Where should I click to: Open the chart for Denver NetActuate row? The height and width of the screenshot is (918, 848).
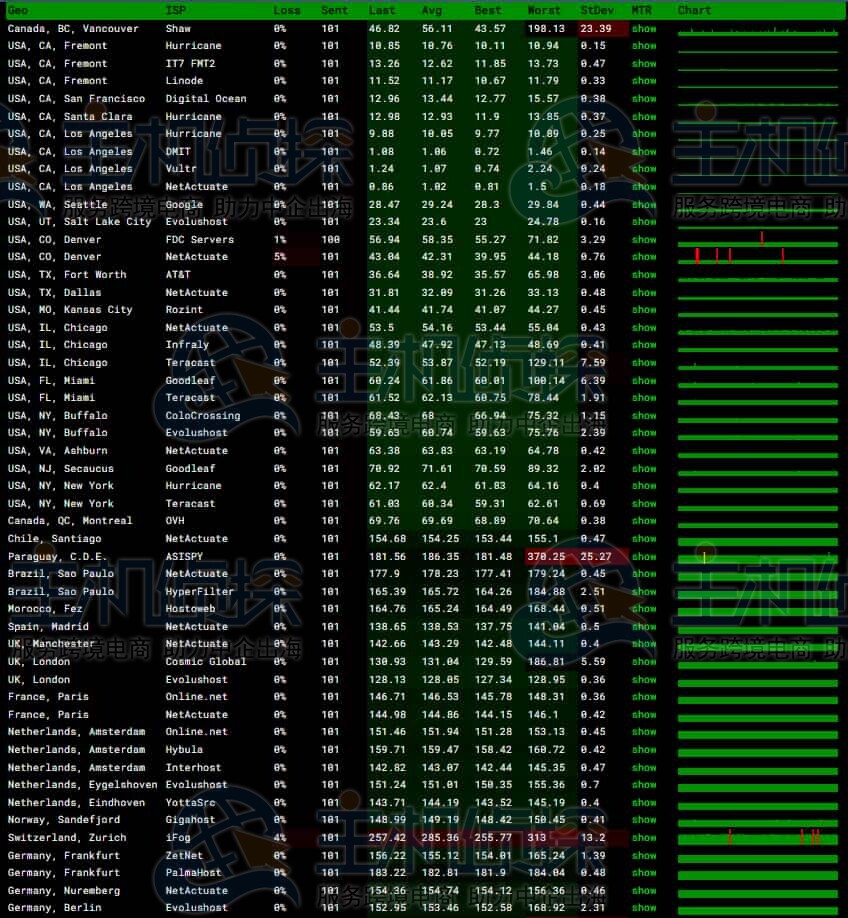[x=757, y=257]
